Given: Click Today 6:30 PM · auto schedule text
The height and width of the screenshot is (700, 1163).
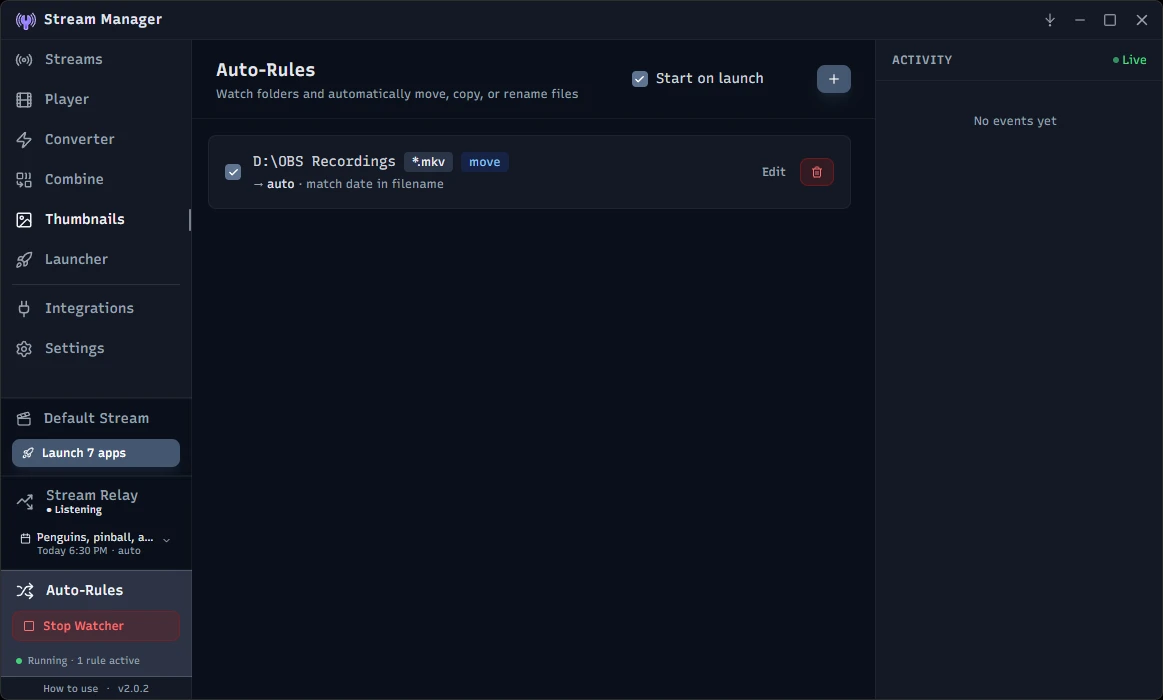Looking at the screenshot, I should coord(89,551).
